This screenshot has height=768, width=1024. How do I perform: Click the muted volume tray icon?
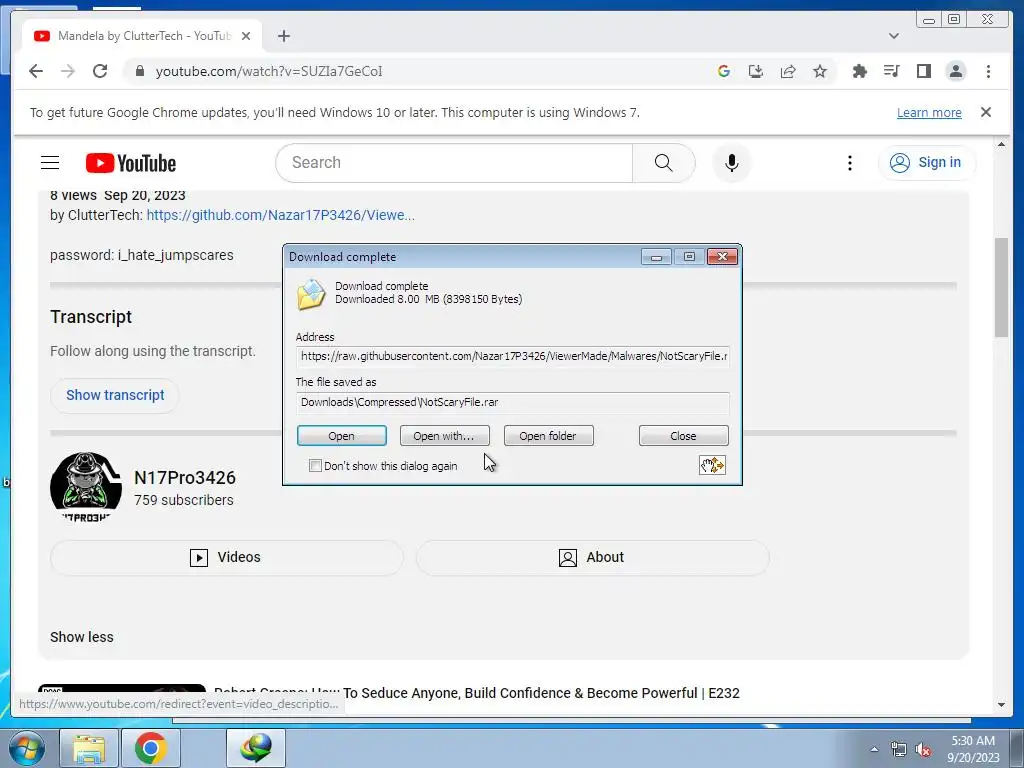point(923,750)
